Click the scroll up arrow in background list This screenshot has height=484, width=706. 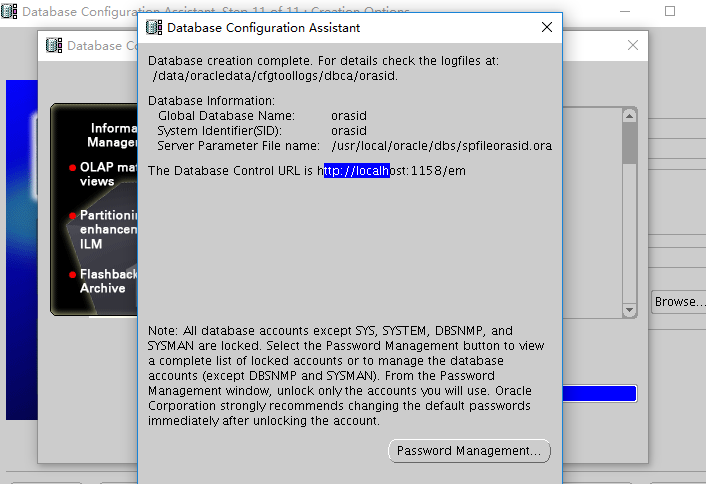click(x=629, y=116)
